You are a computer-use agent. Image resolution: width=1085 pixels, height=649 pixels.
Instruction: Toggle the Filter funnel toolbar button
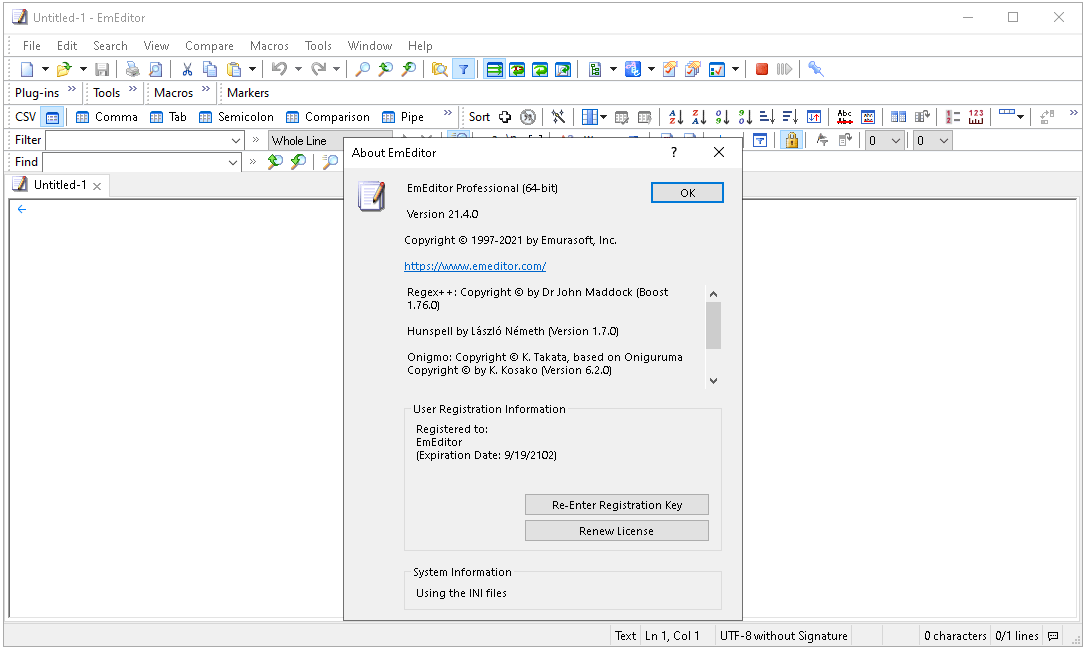click(463, 69)
